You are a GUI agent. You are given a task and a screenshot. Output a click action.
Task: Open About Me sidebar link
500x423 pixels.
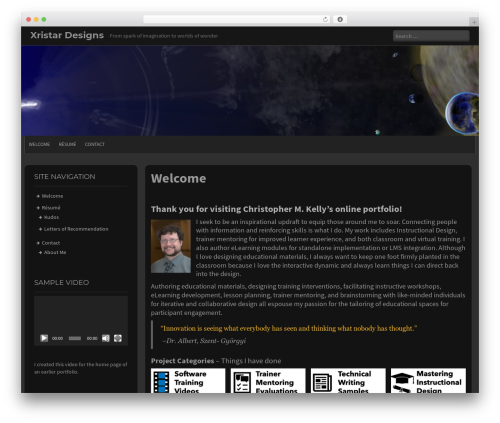[55, 252]
